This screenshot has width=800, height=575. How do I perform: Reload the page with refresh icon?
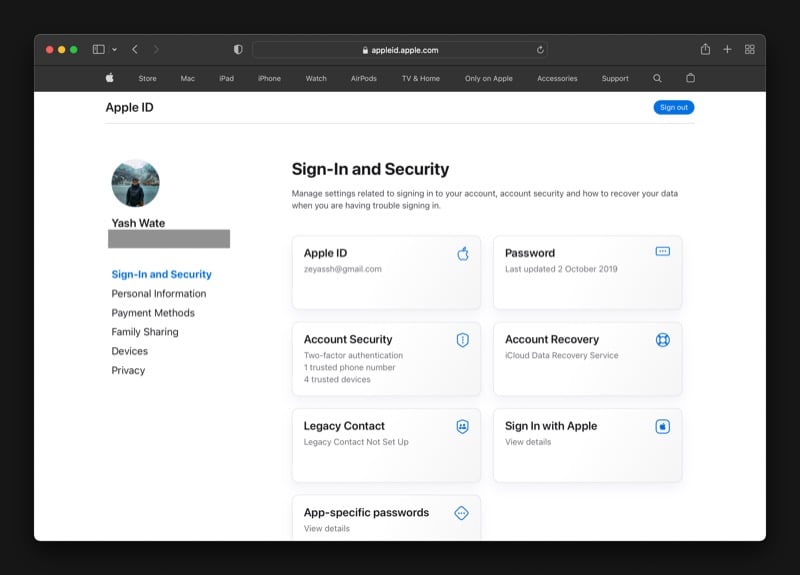click(540, 50)
